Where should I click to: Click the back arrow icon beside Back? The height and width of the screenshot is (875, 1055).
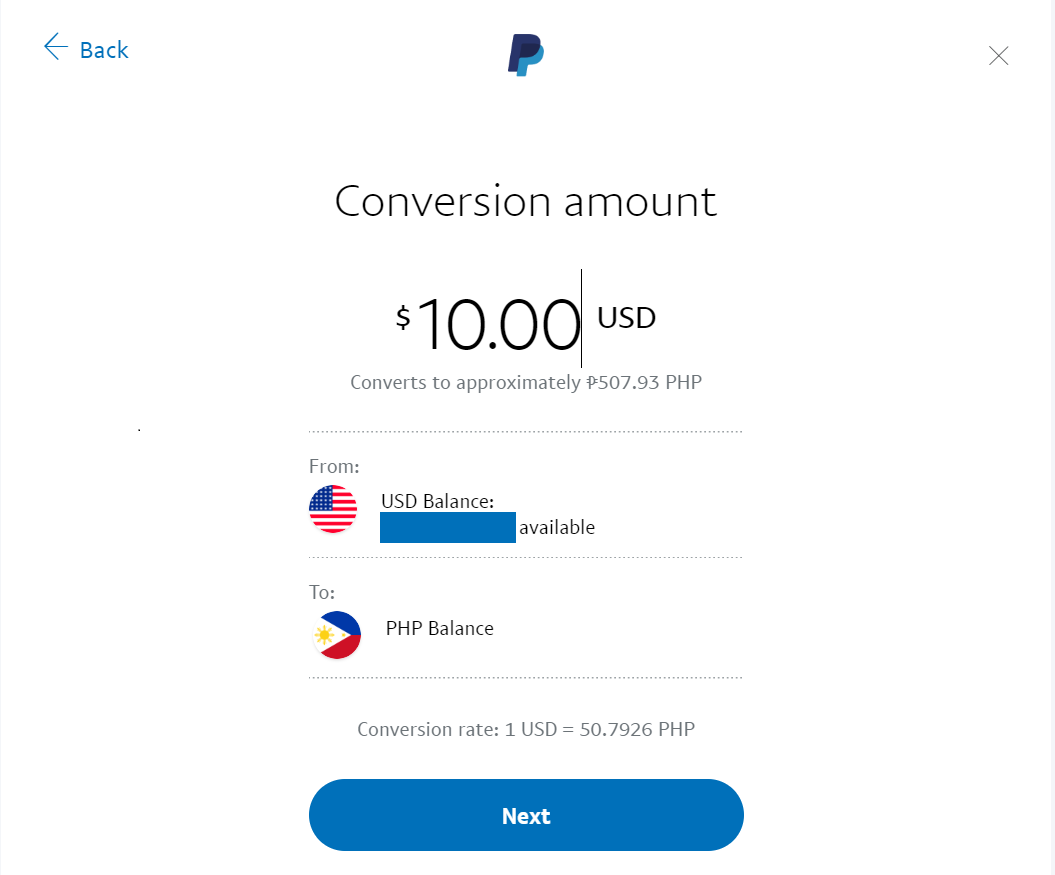click(55, 47)
